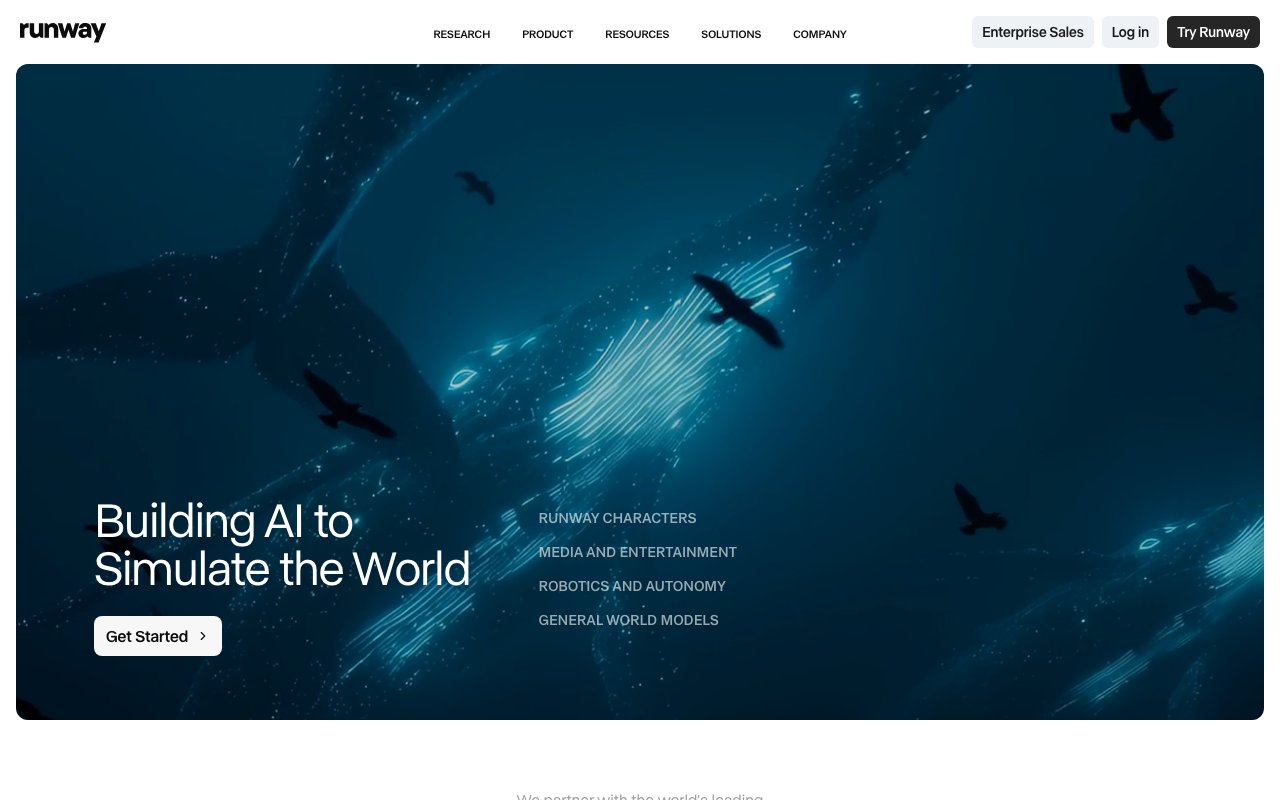The image size is (1280, 800).
Task: Open the Runway Characters link
Action: (x=617, y=518)
